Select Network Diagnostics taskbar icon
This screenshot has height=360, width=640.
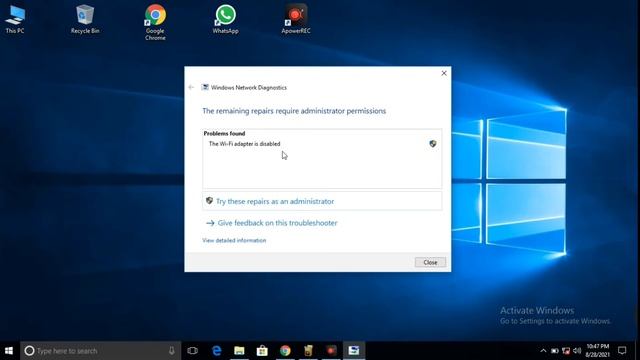[354, 351]
